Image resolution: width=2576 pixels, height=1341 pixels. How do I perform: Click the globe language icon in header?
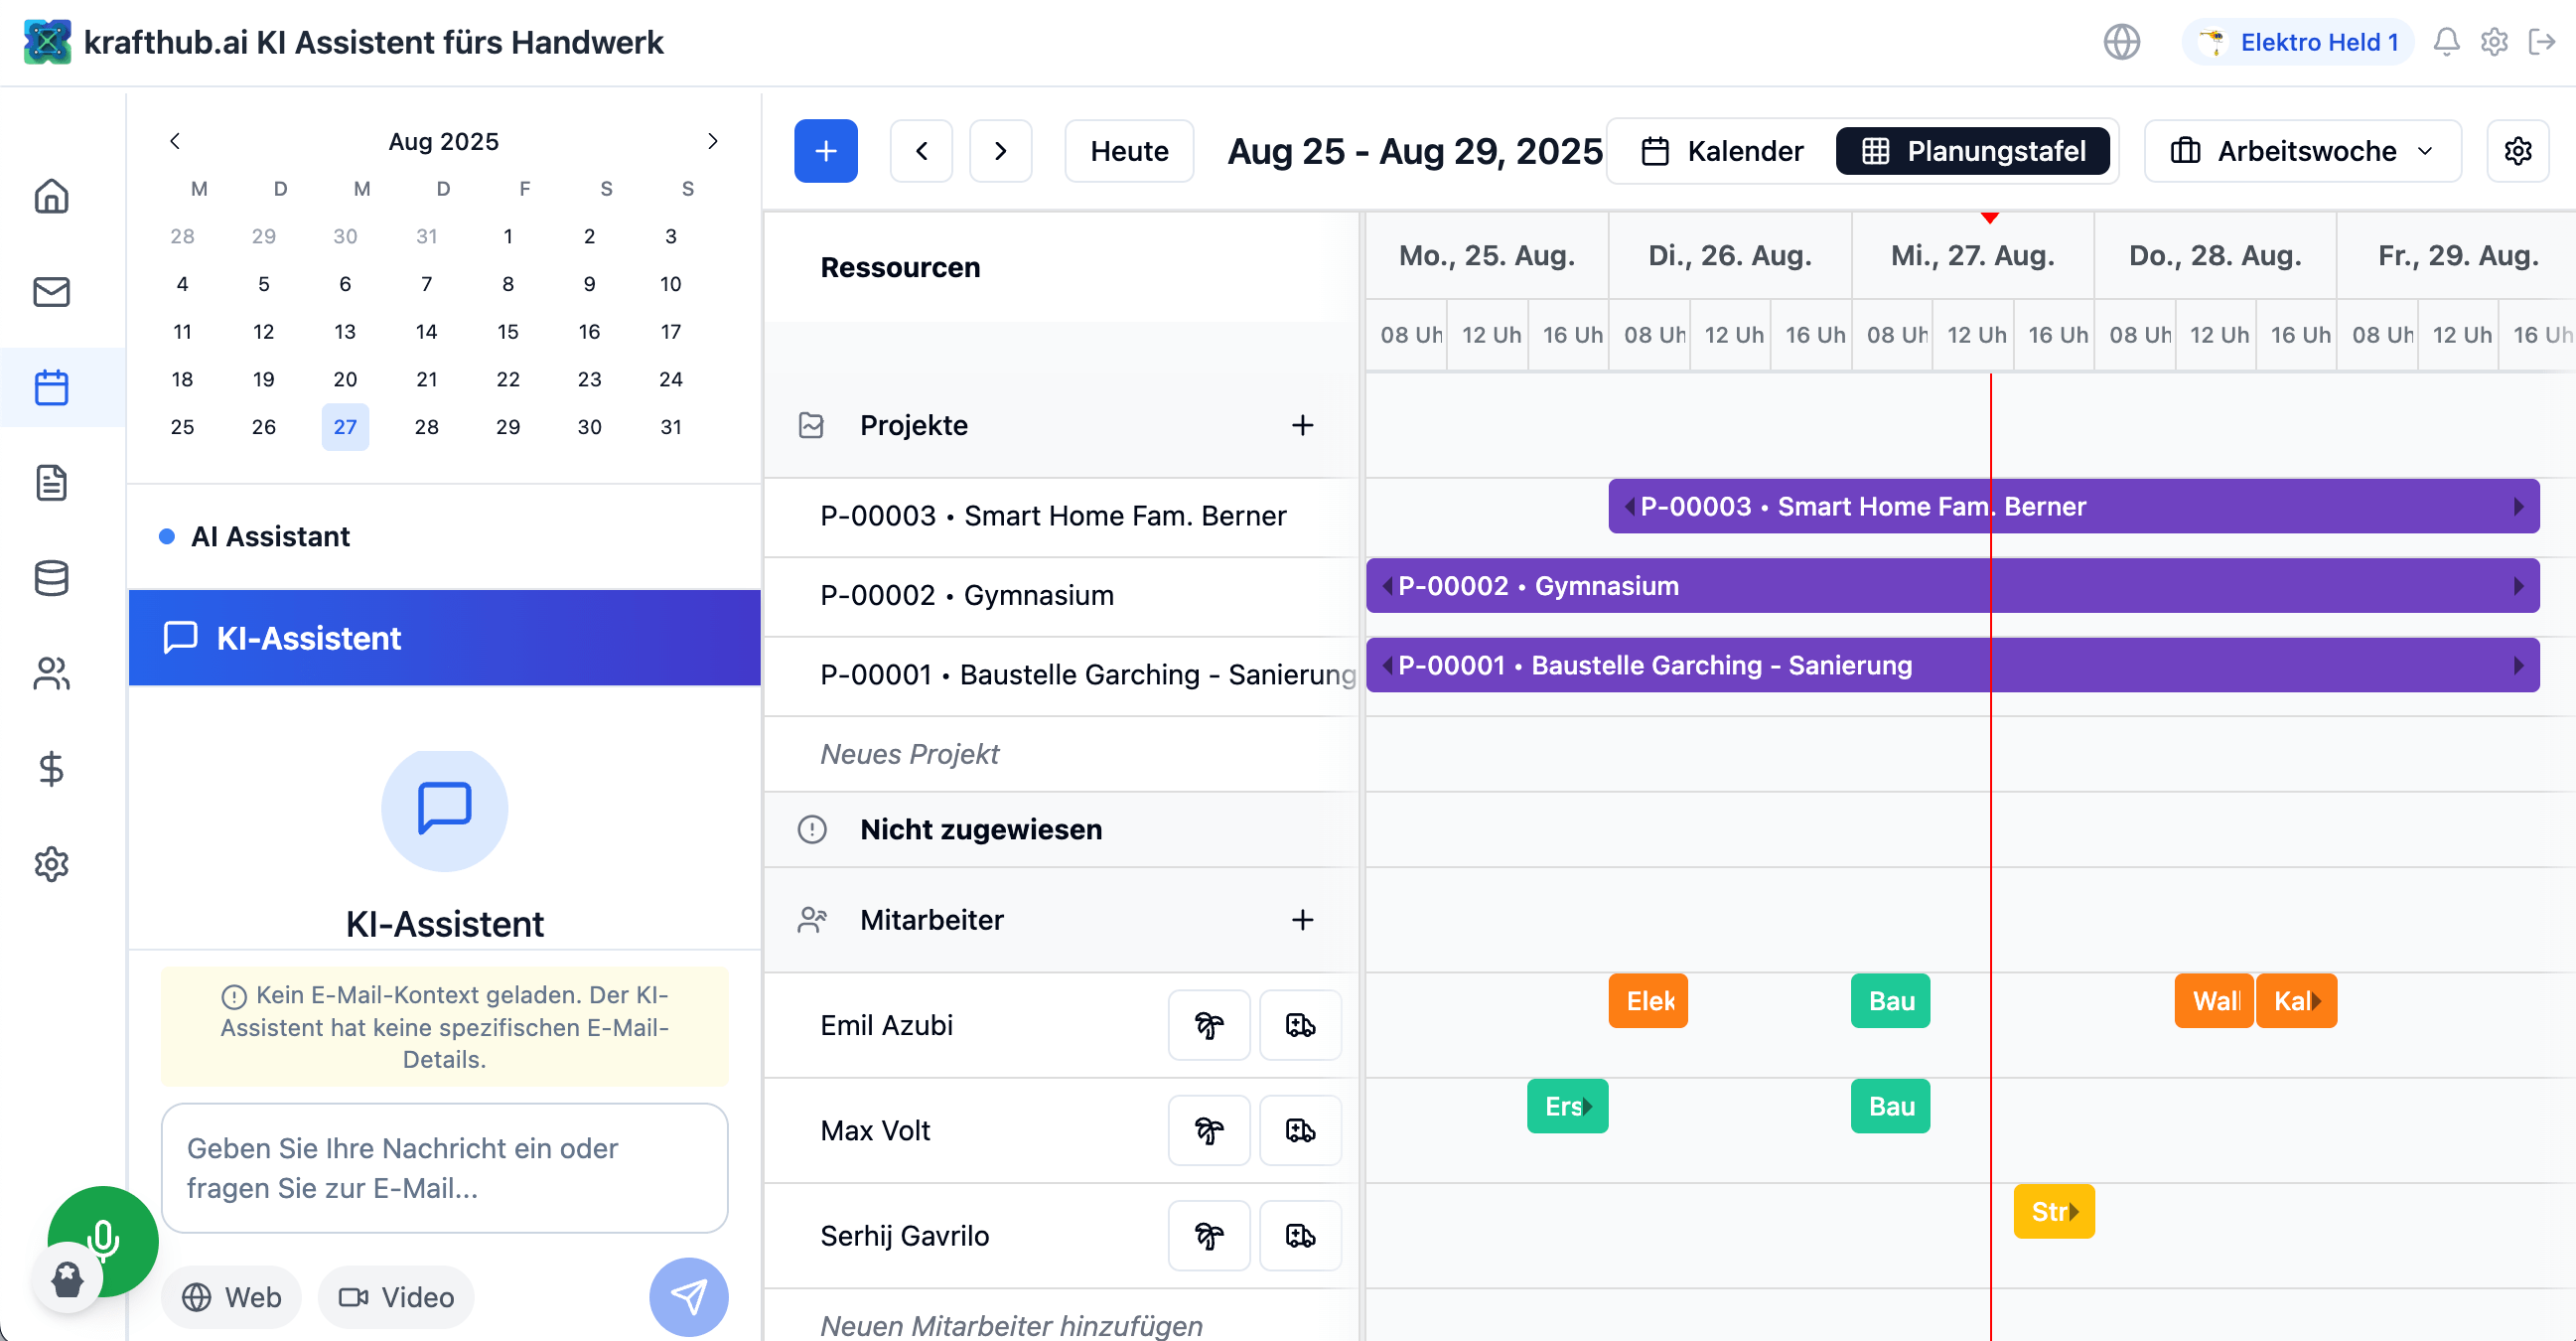(x=2121, y=42)
